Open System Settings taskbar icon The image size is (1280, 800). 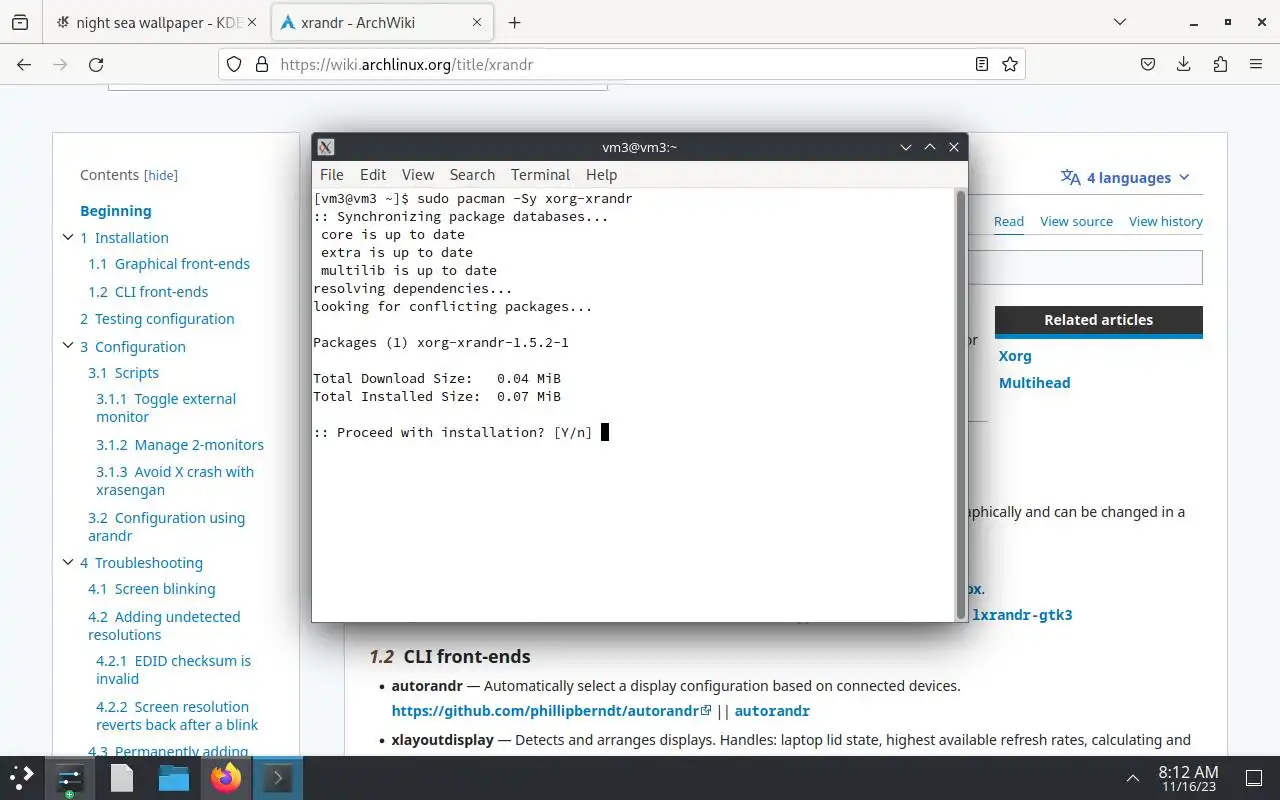coord(70,778)
